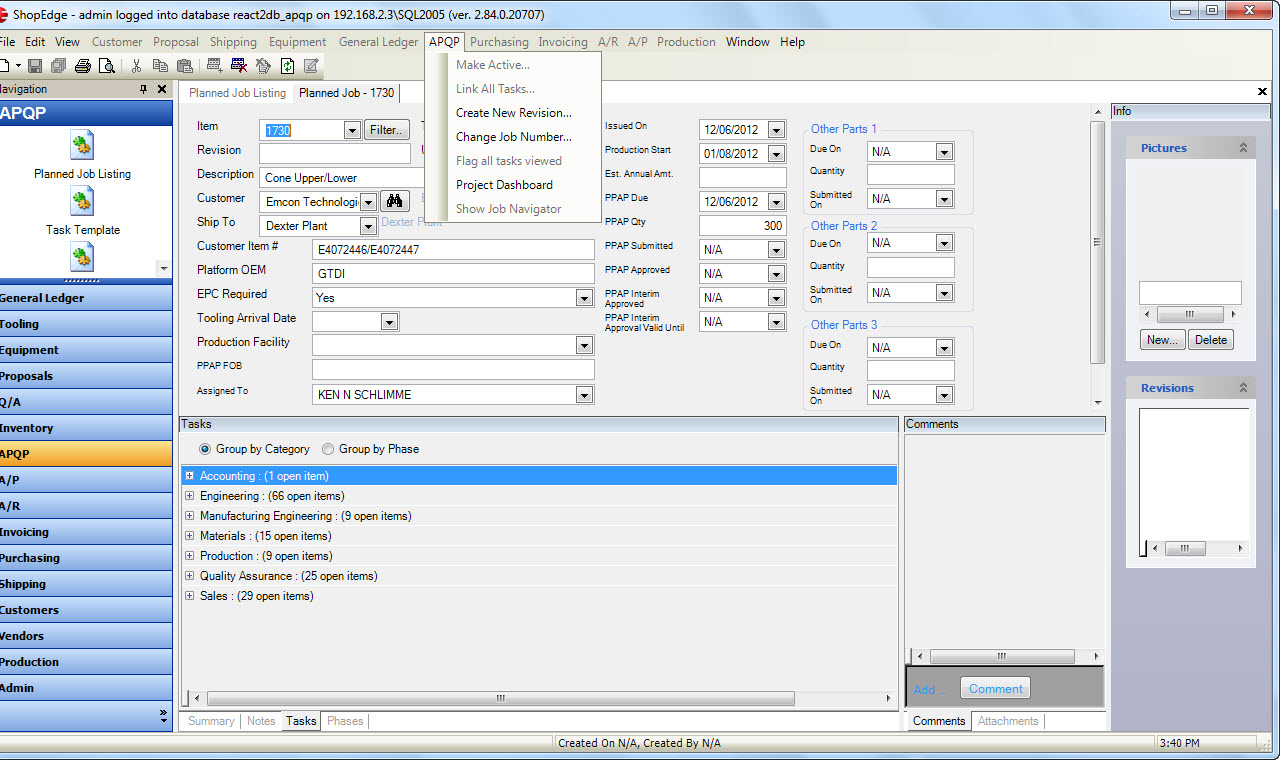Open the Purchasing menu
Image resolution: width=1280 pixels, height=760 pixels.
pos(499,42)
